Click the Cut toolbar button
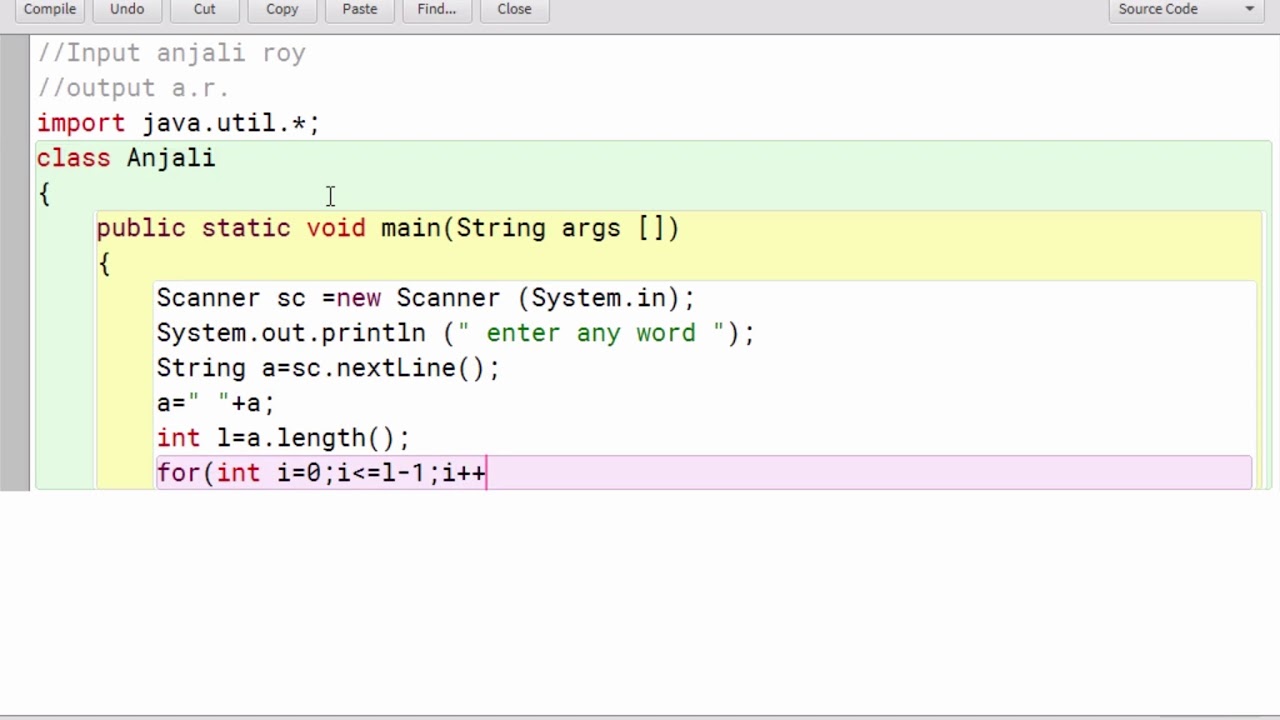Screen dimensions: 1280x720 pos(204,9)
